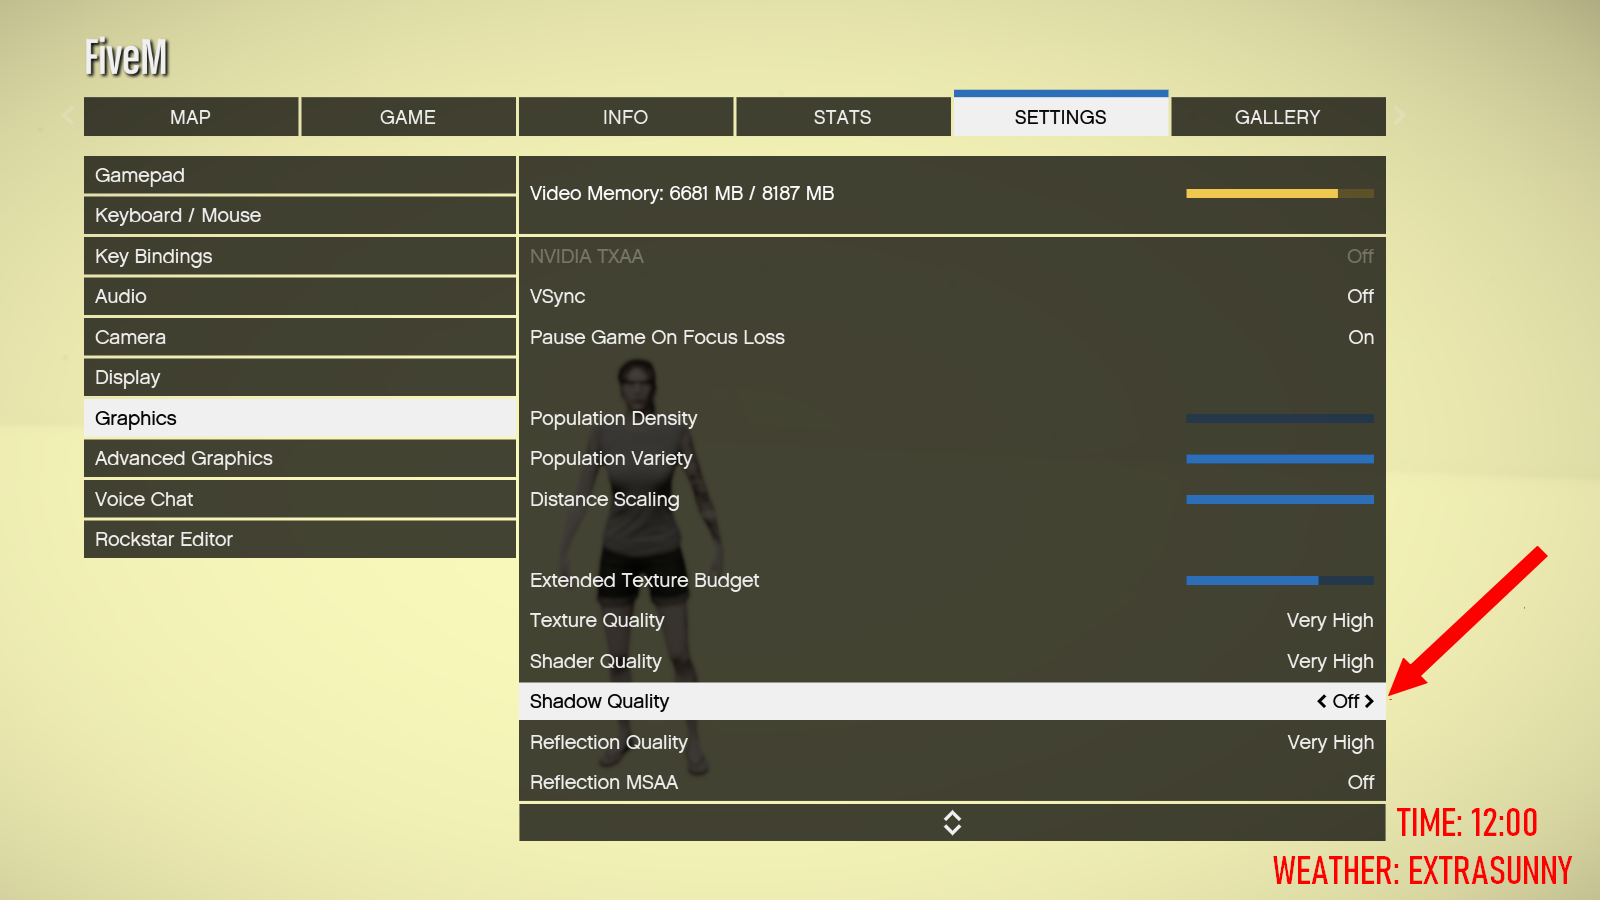Select the Shadow Quality row
Viewport: 1600px width, 900px height.
pyautogui.click(x=952, y=701)
